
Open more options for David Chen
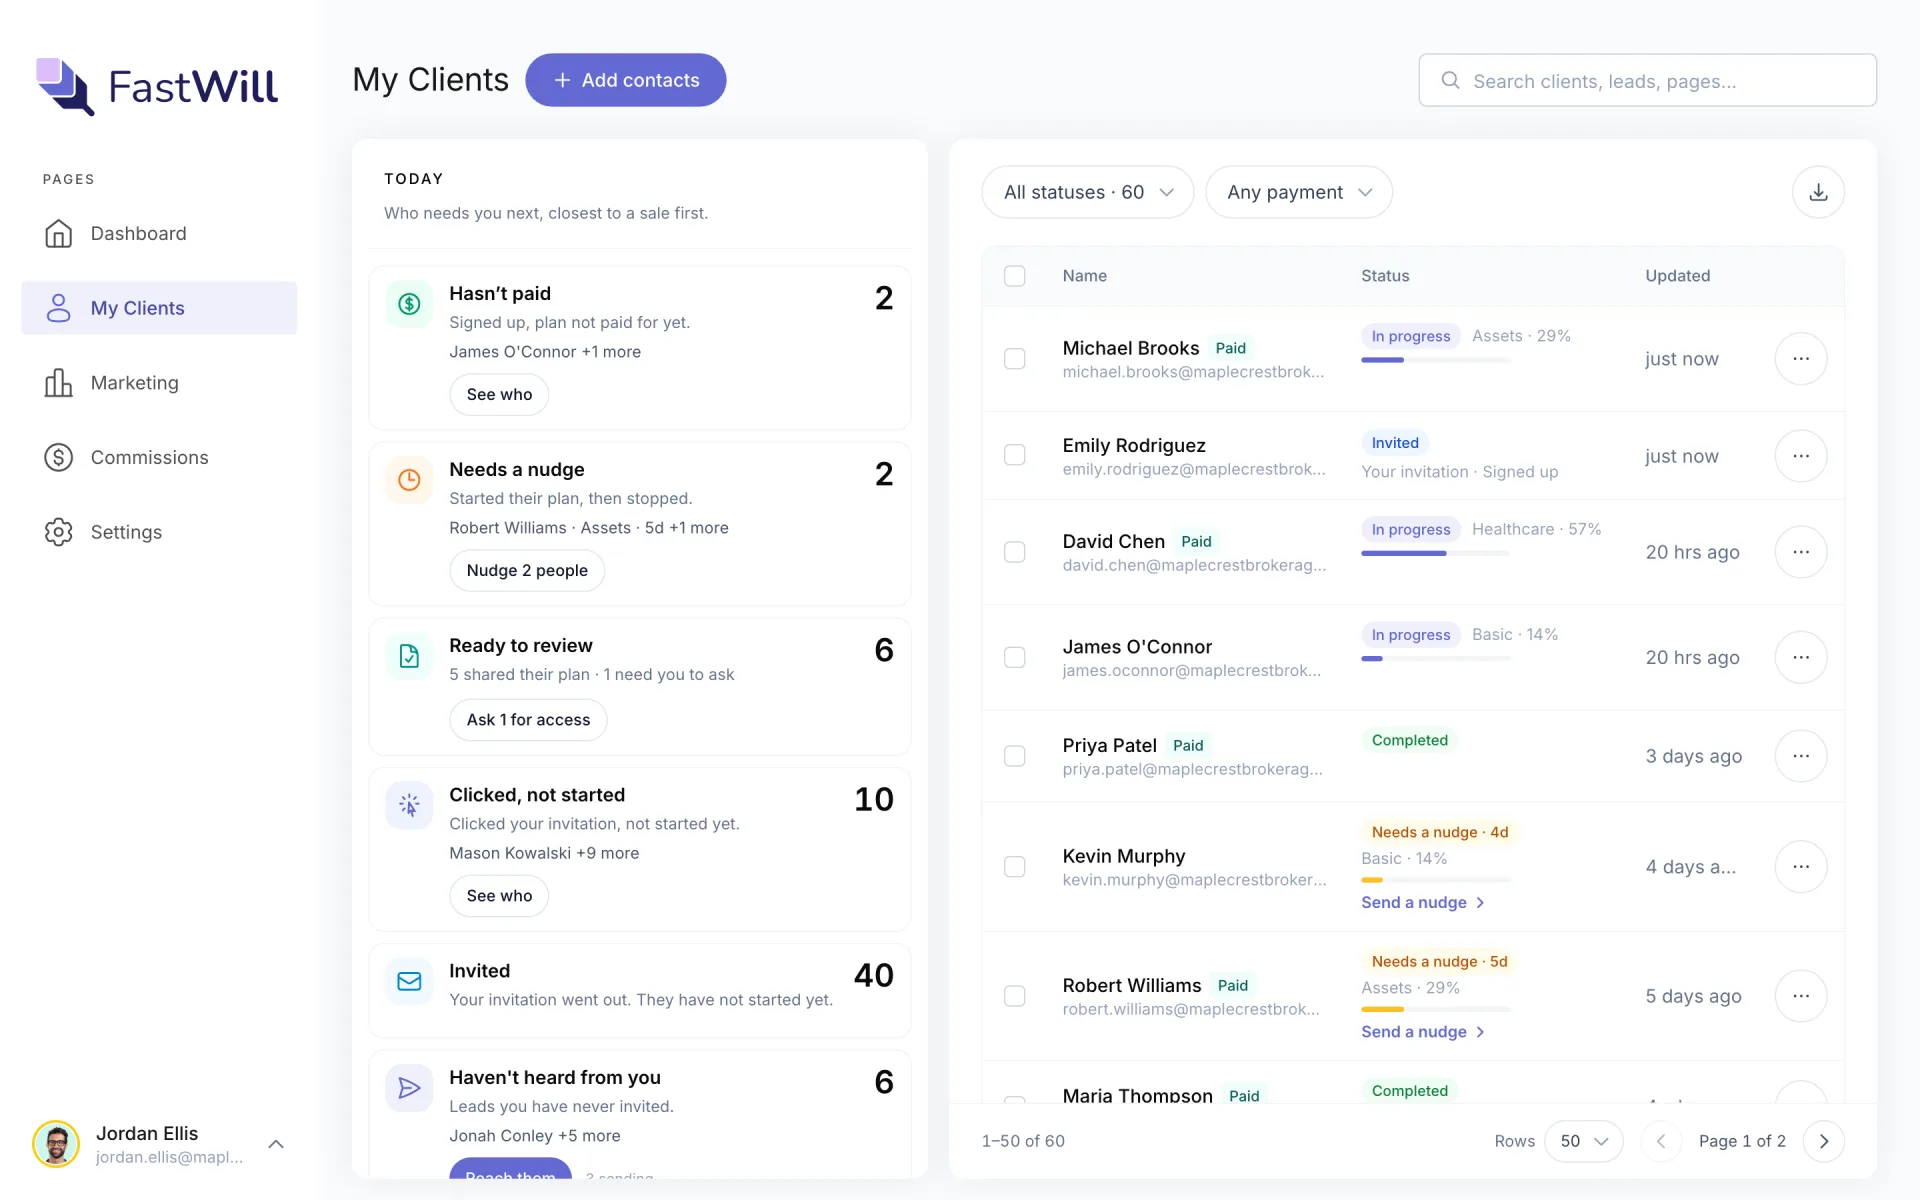[x=1801, y=552]
